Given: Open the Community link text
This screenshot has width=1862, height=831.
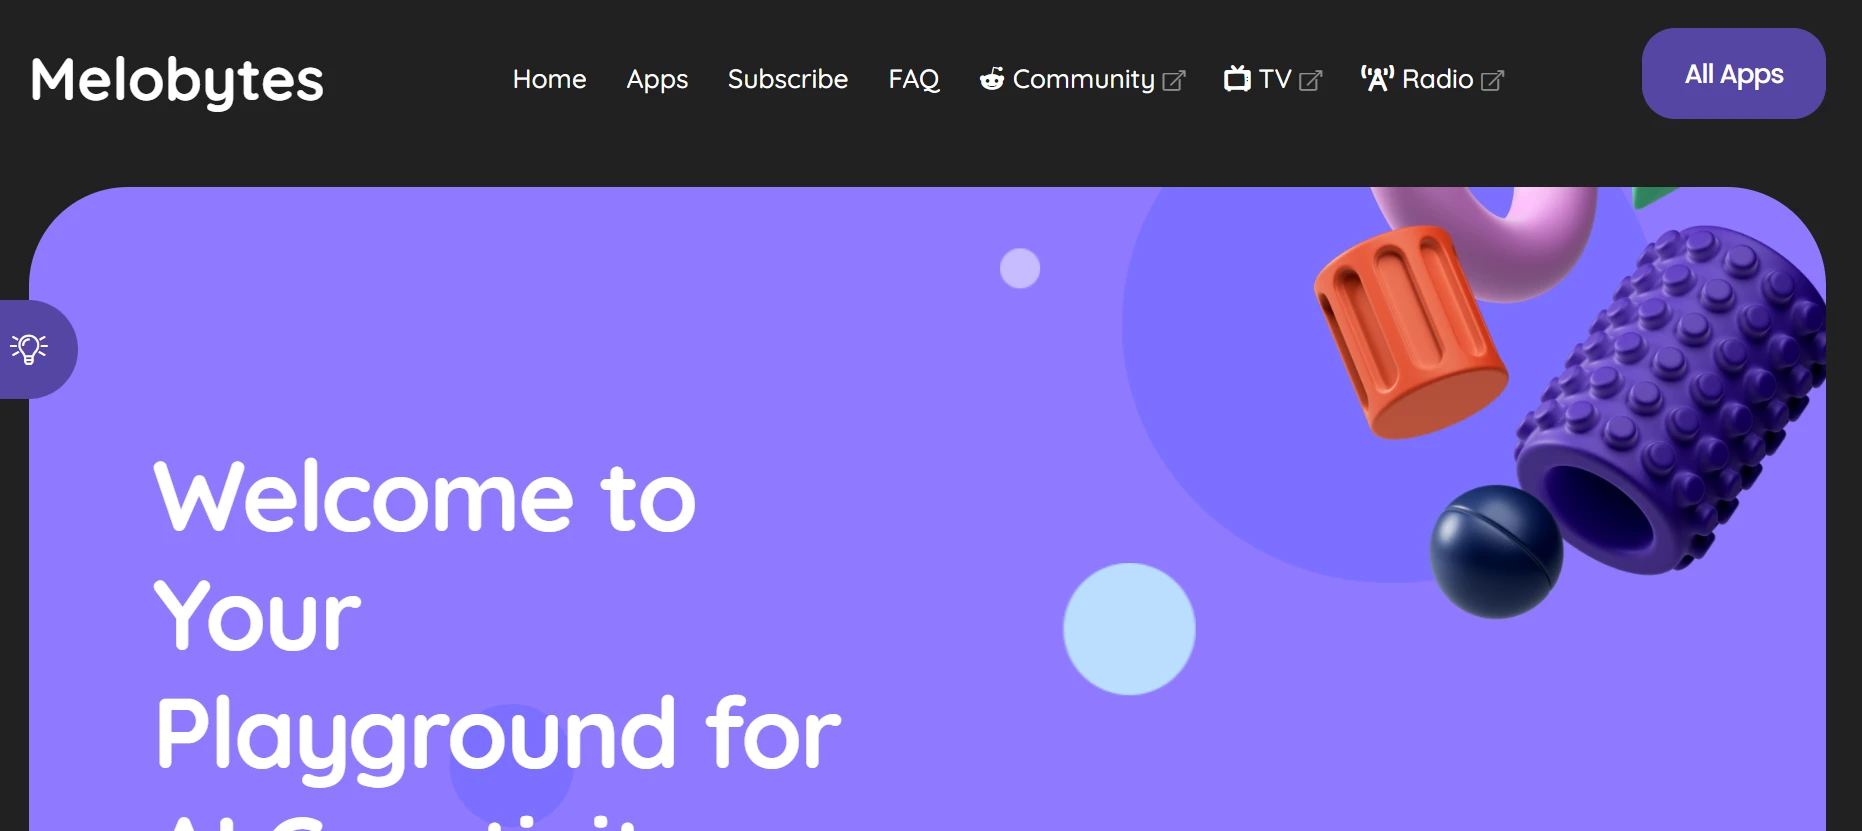Looking at the screenshot, I should 1084,80.
